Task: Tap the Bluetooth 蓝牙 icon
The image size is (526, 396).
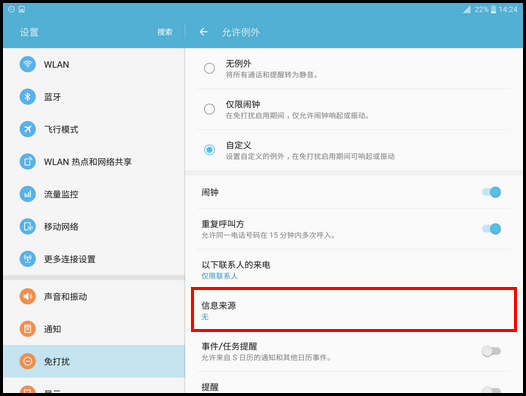Action: [x=28, y=97]
